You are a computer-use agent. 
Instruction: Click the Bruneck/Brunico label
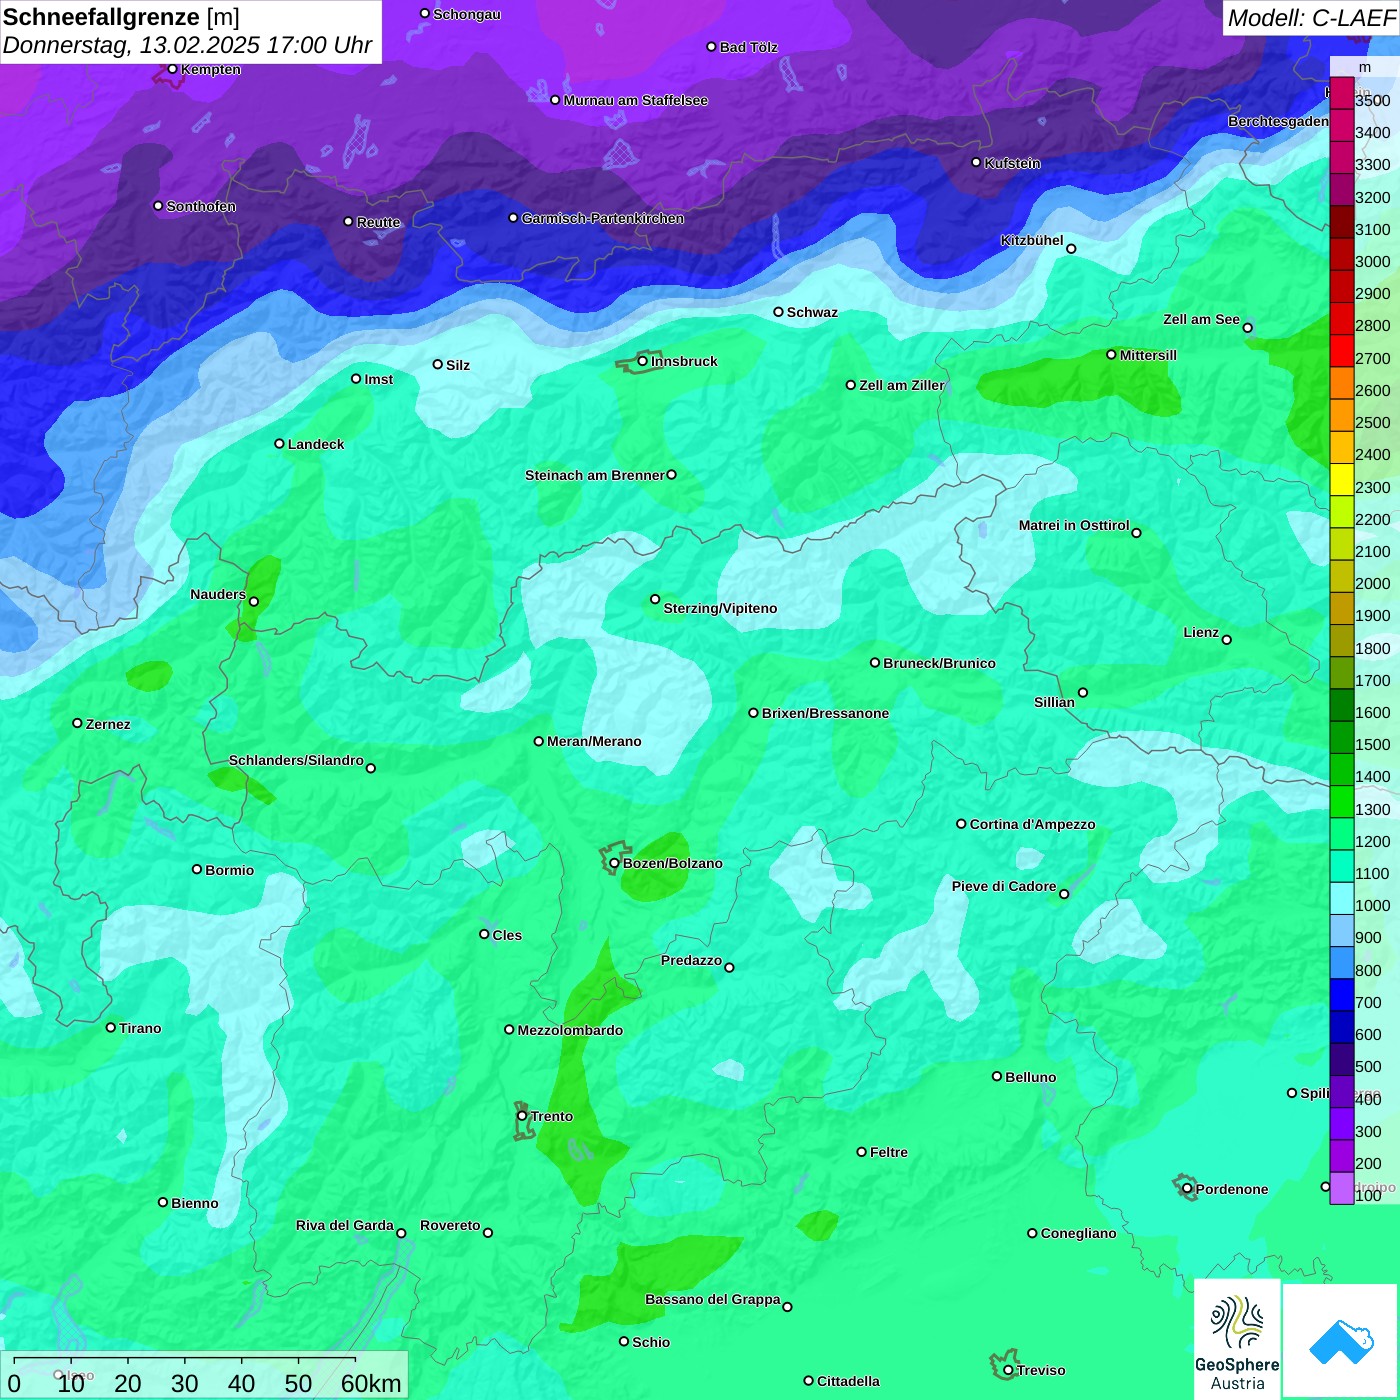[x=939, y=663]
